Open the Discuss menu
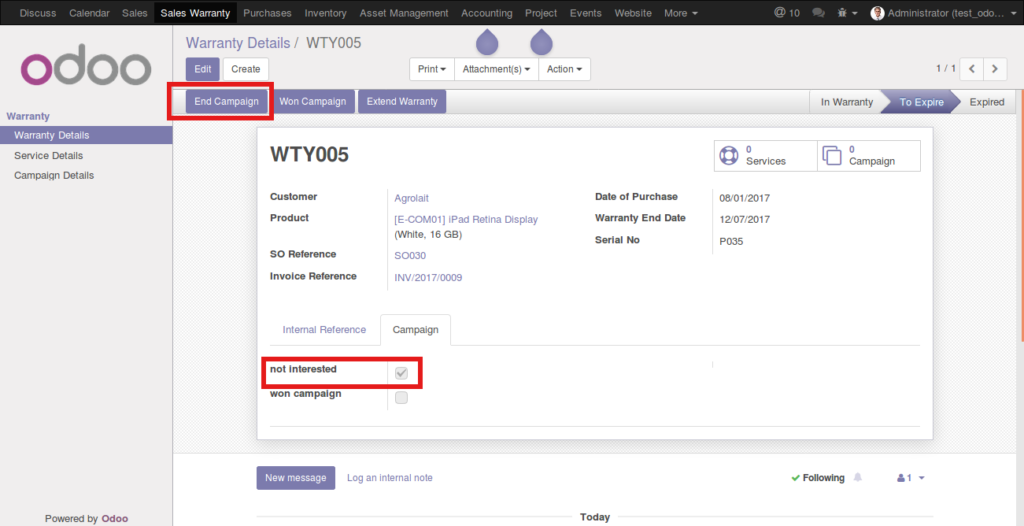The height and width of the screenshot is (526, 1024). click(38, 12)
